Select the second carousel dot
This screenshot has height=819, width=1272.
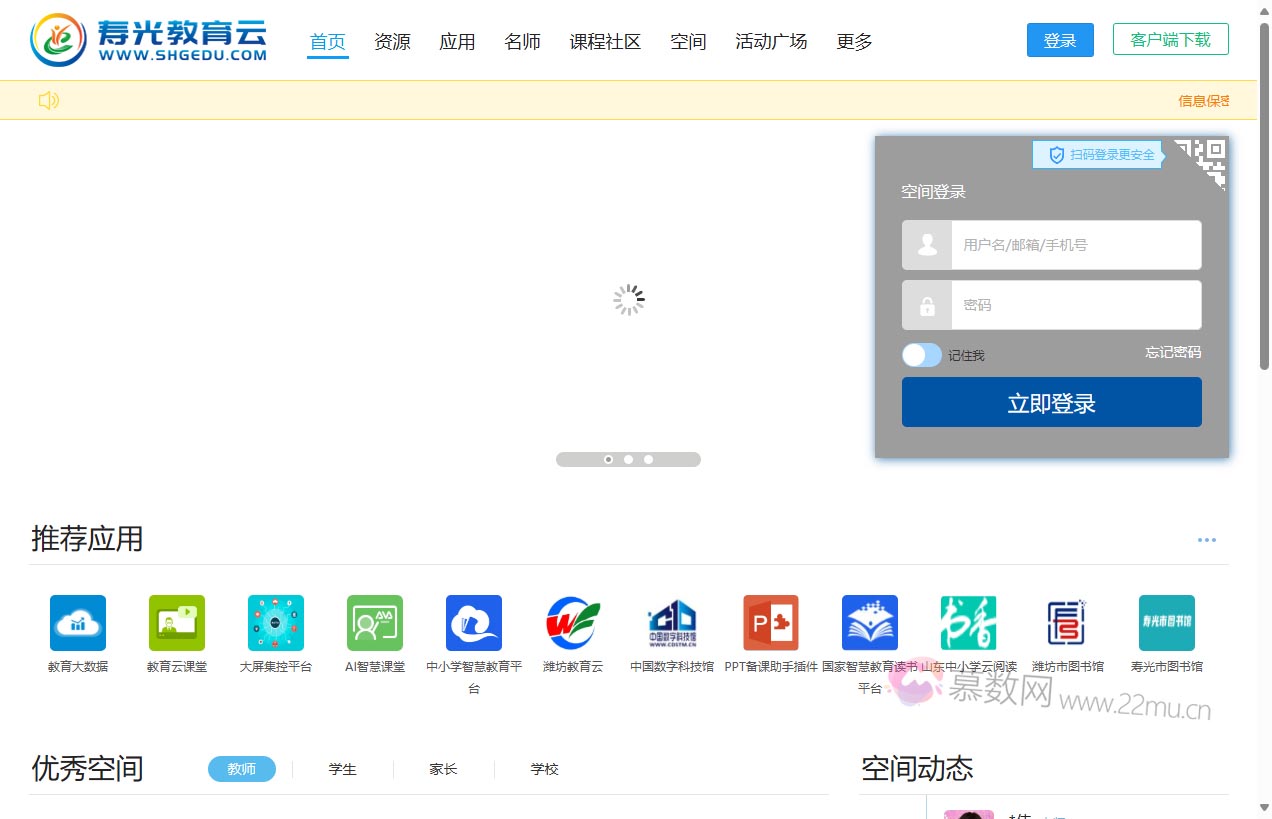click(x=628, y=460)
